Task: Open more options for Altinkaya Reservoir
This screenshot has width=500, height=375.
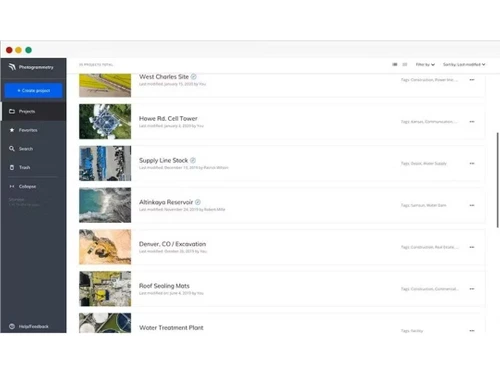Action: pyautogui.click(x=472, y=205)
